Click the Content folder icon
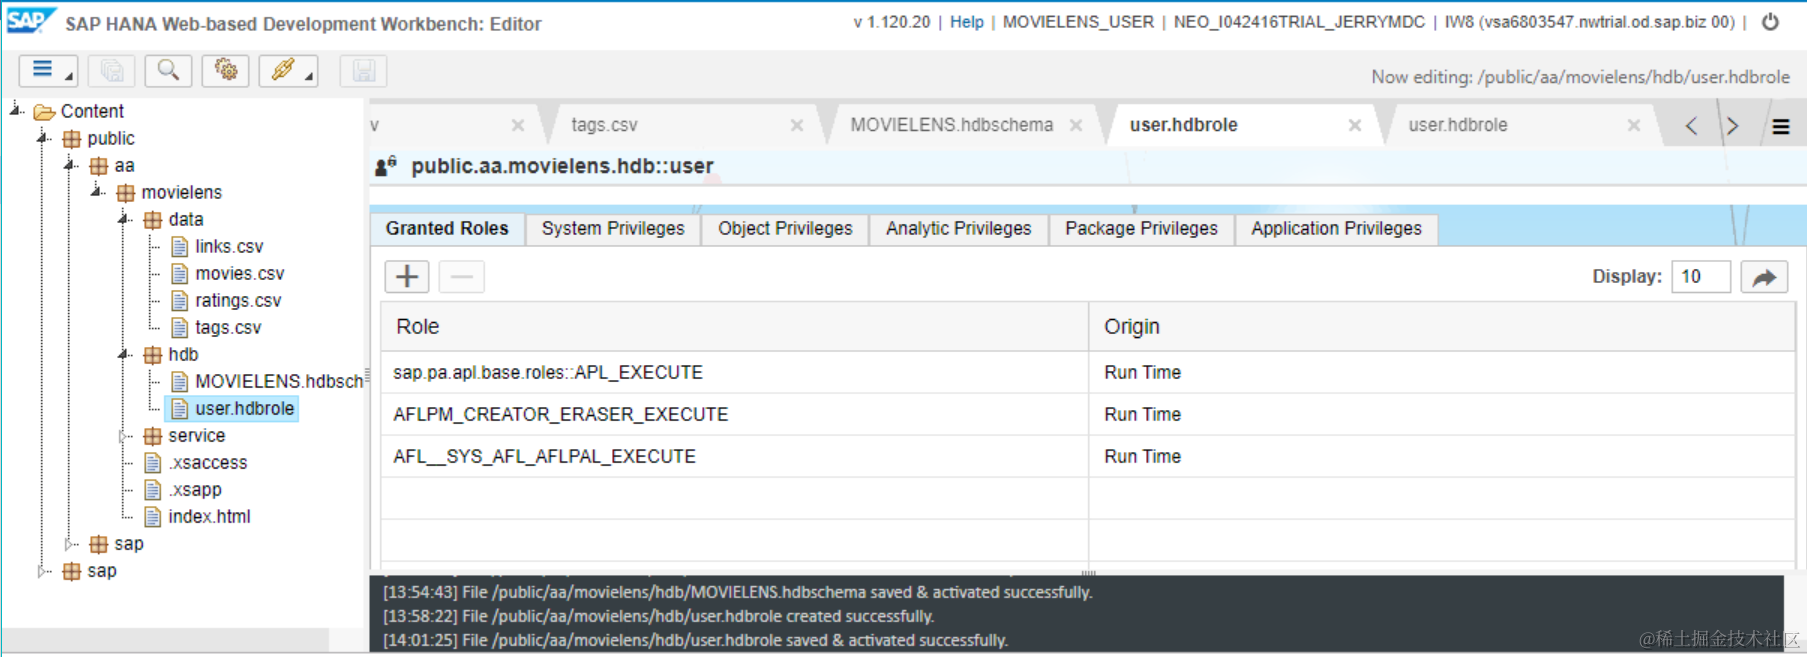Screen dimensions: 1807x657 pyautogui.click(x=44, y=111)
